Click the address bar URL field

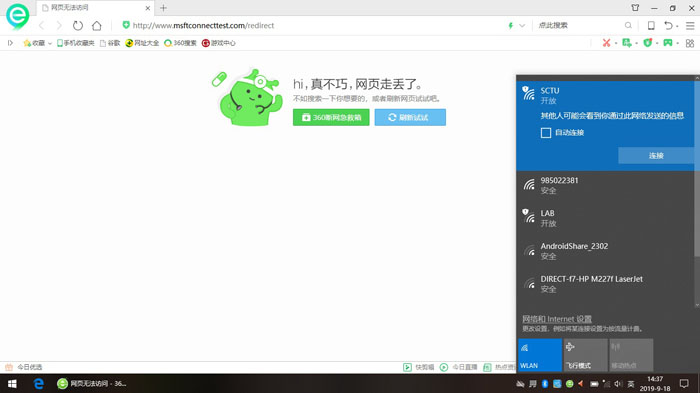[x=312, y=25]
